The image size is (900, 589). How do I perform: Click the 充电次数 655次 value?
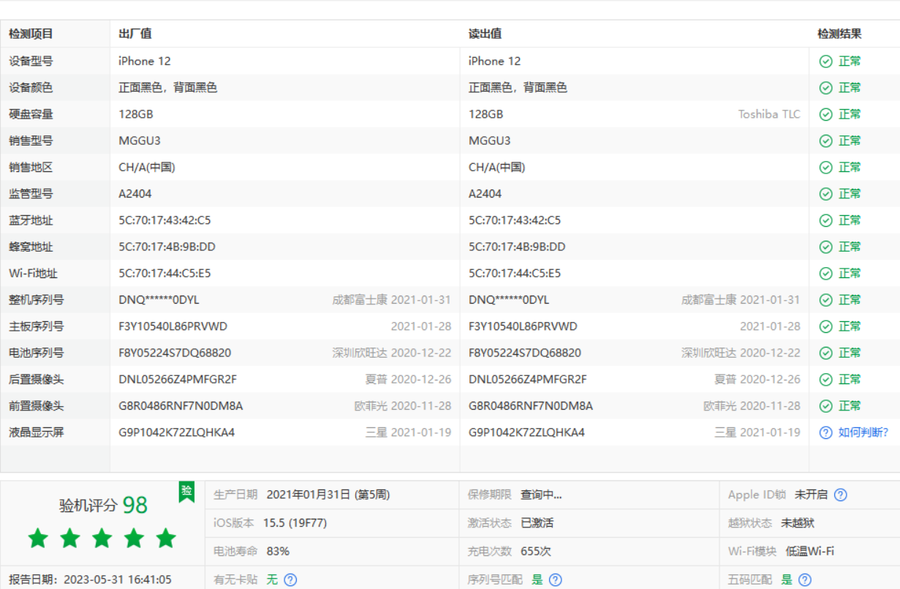(x=535, y=551)
